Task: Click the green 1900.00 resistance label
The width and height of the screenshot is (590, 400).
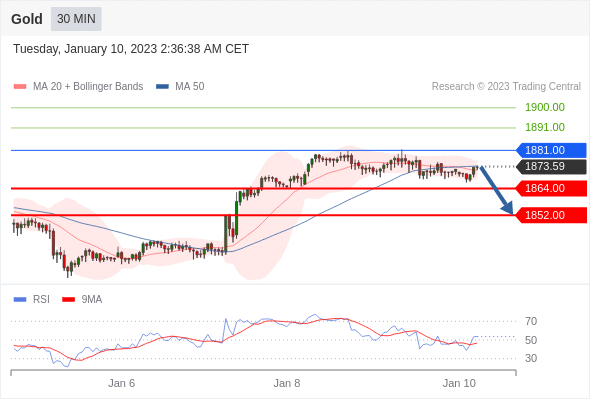Action: (545, 107)
